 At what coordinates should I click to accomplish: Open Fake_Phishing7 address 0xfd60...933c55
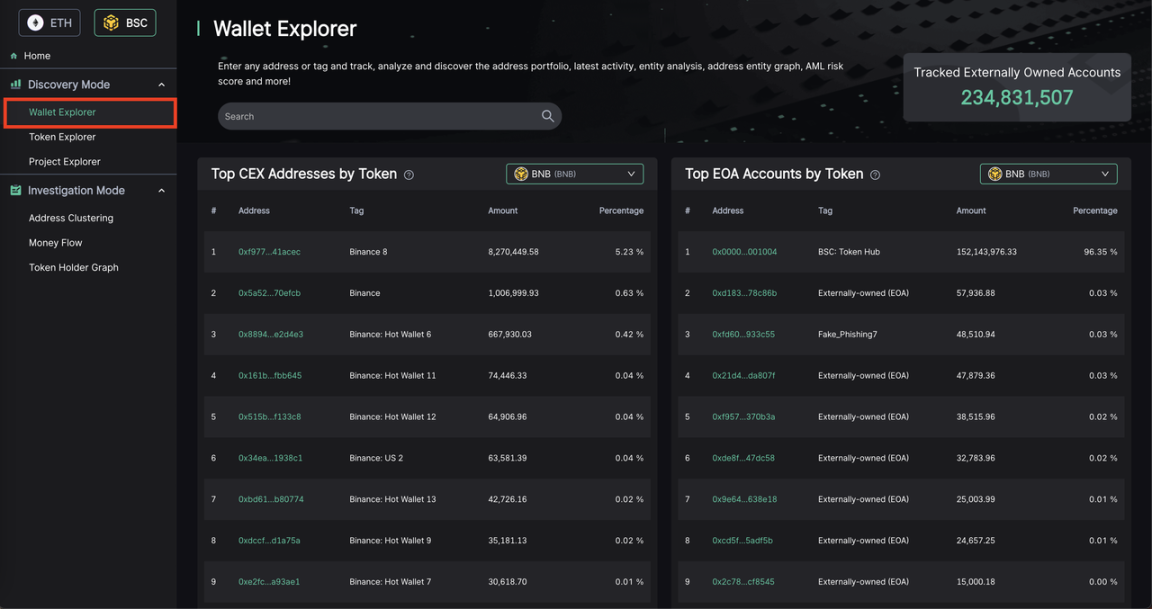[743, 334]
